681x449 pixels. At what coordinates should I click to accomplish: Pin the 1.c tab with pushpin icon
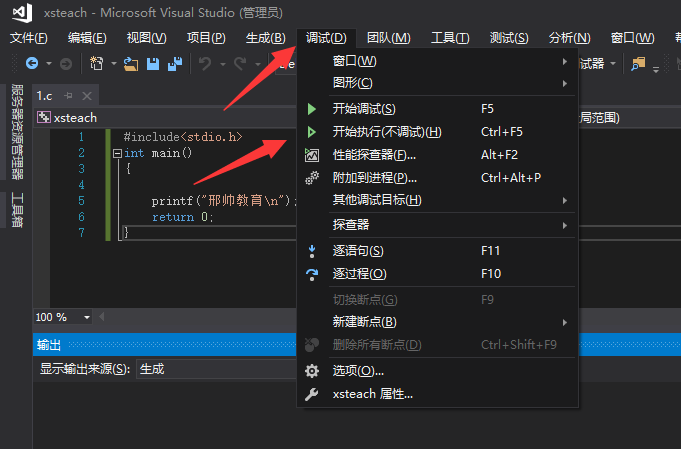(69, 96)
